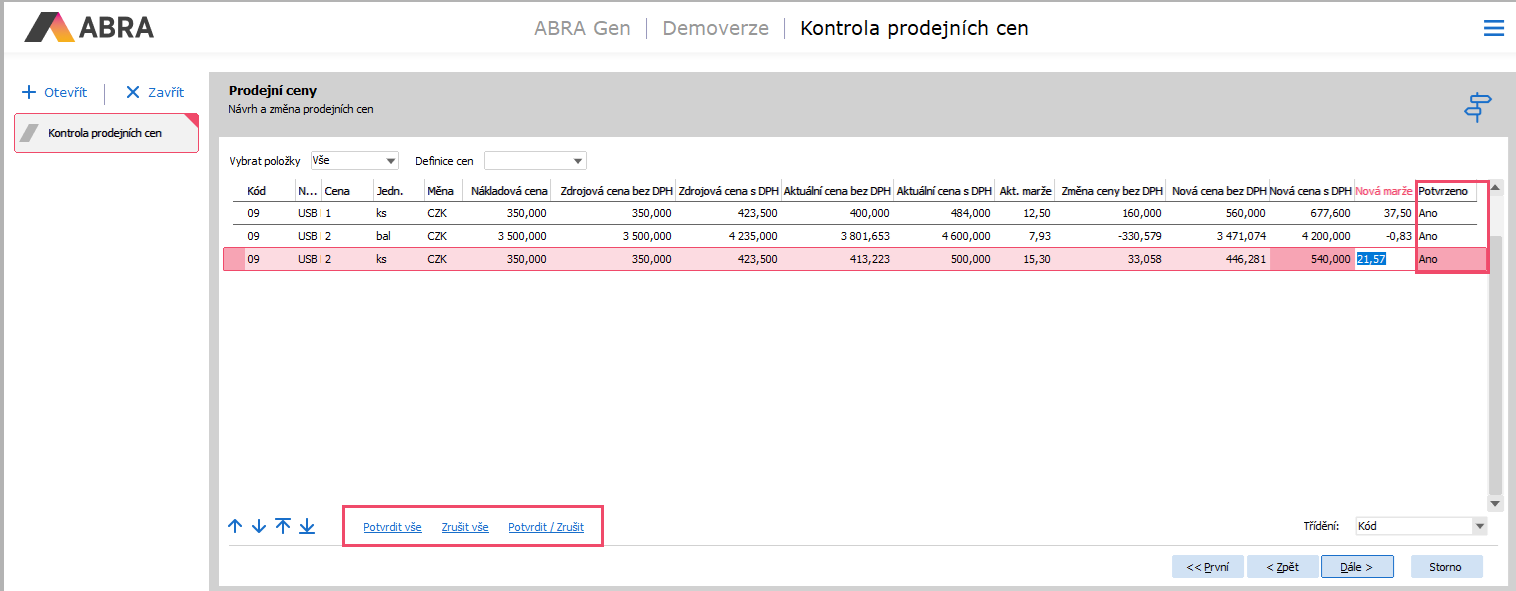Image resolution: width=1516 pixels, height=591 pixels.
Task: Open the hamburger main menu
Action: (x=1493, y=28)
